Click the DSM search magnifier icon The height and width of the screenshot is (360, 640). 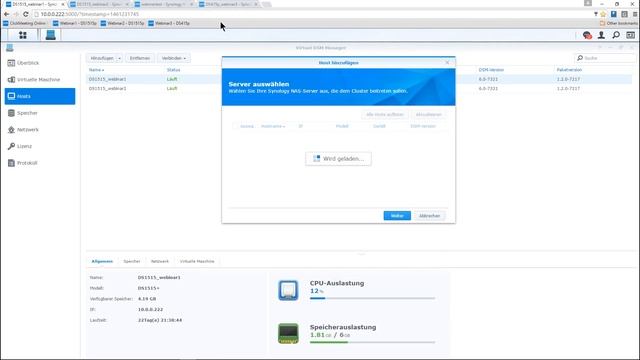[616, 36]
